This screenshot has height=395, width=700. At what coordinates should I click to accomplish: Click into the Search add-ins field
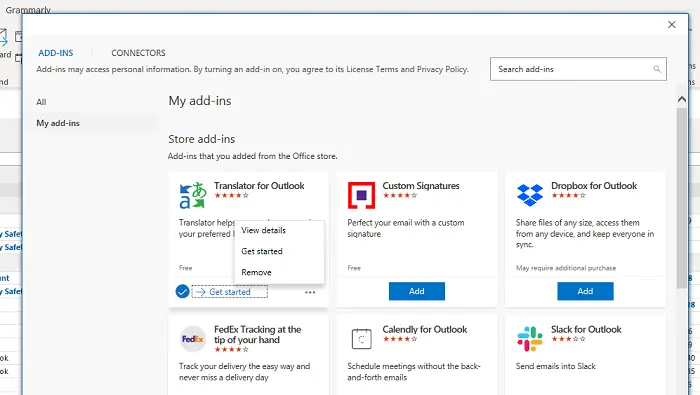tap(578, 69)
